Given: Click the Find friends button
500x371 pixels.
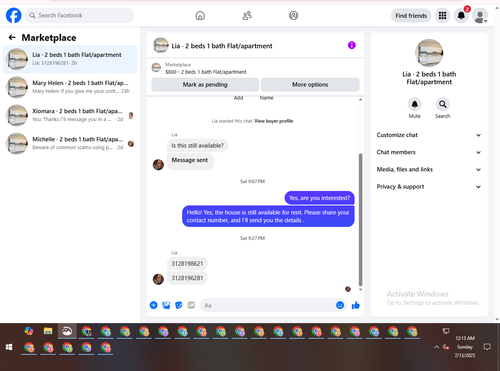Looking at the screenshot, I should click(411, 15).
